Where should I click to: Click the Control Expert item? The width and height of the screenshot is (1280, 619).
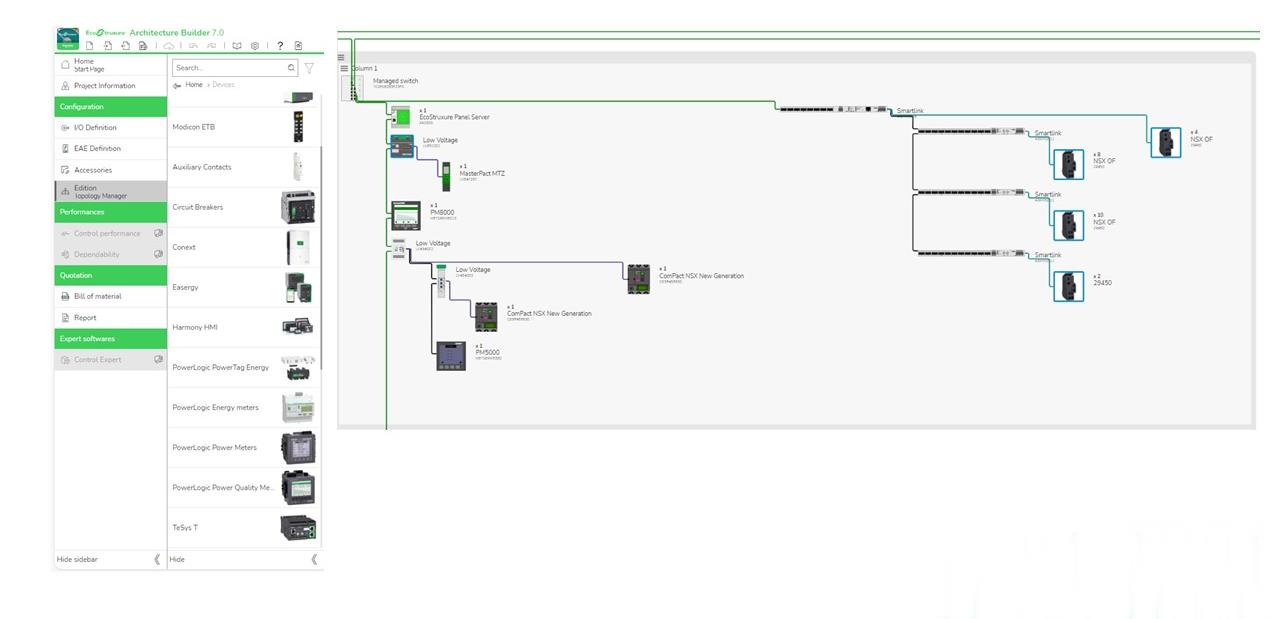(x=110, y=360)
